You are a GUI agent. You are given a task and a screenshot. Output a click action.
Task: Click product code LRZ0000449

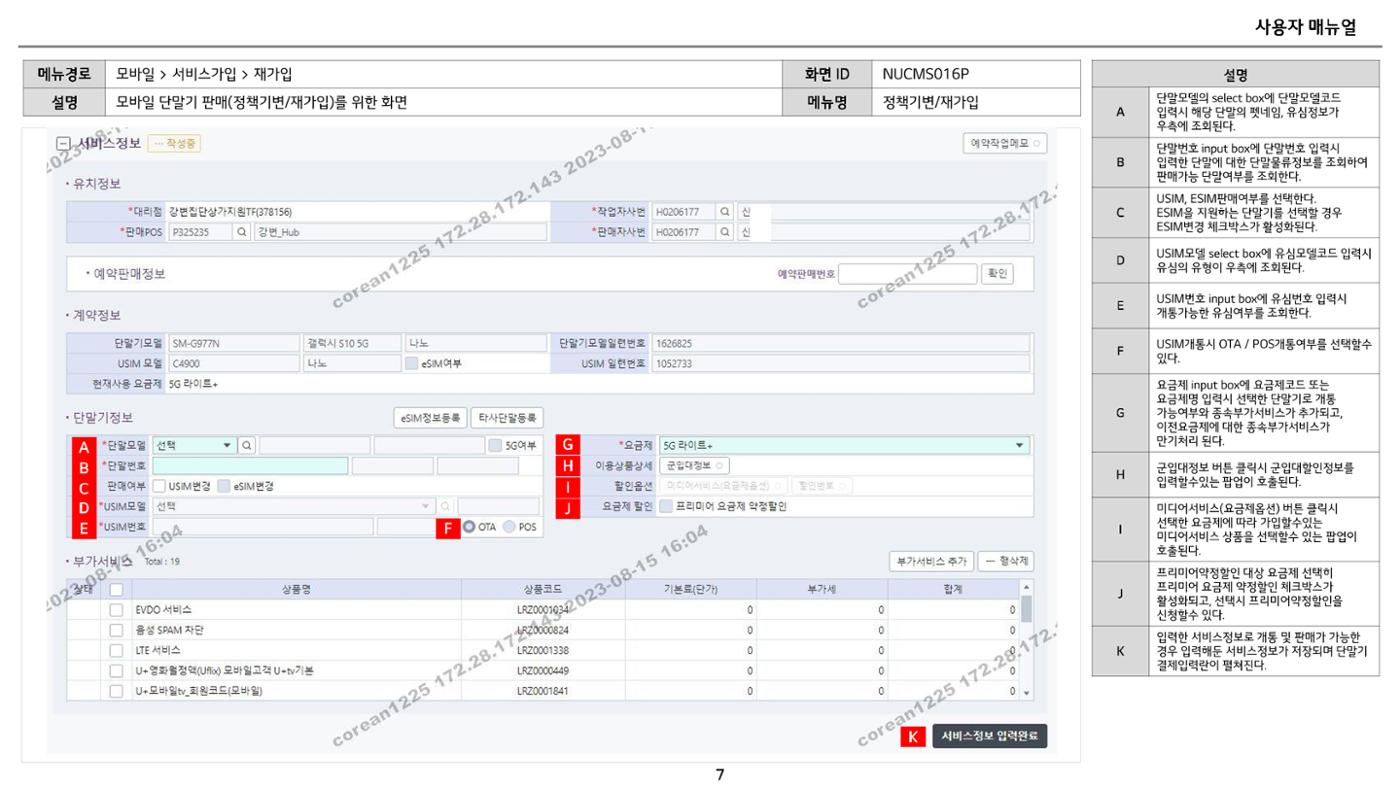543,670
